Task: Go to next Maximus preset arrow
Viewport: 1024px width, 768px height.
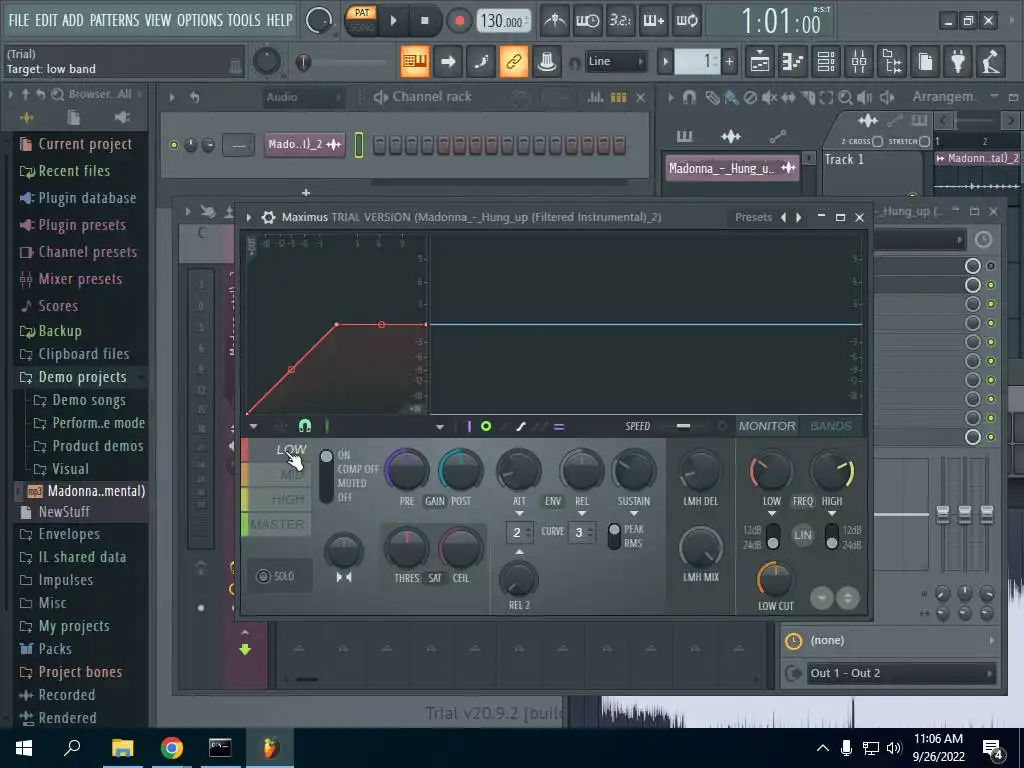Action: [798, 217]
